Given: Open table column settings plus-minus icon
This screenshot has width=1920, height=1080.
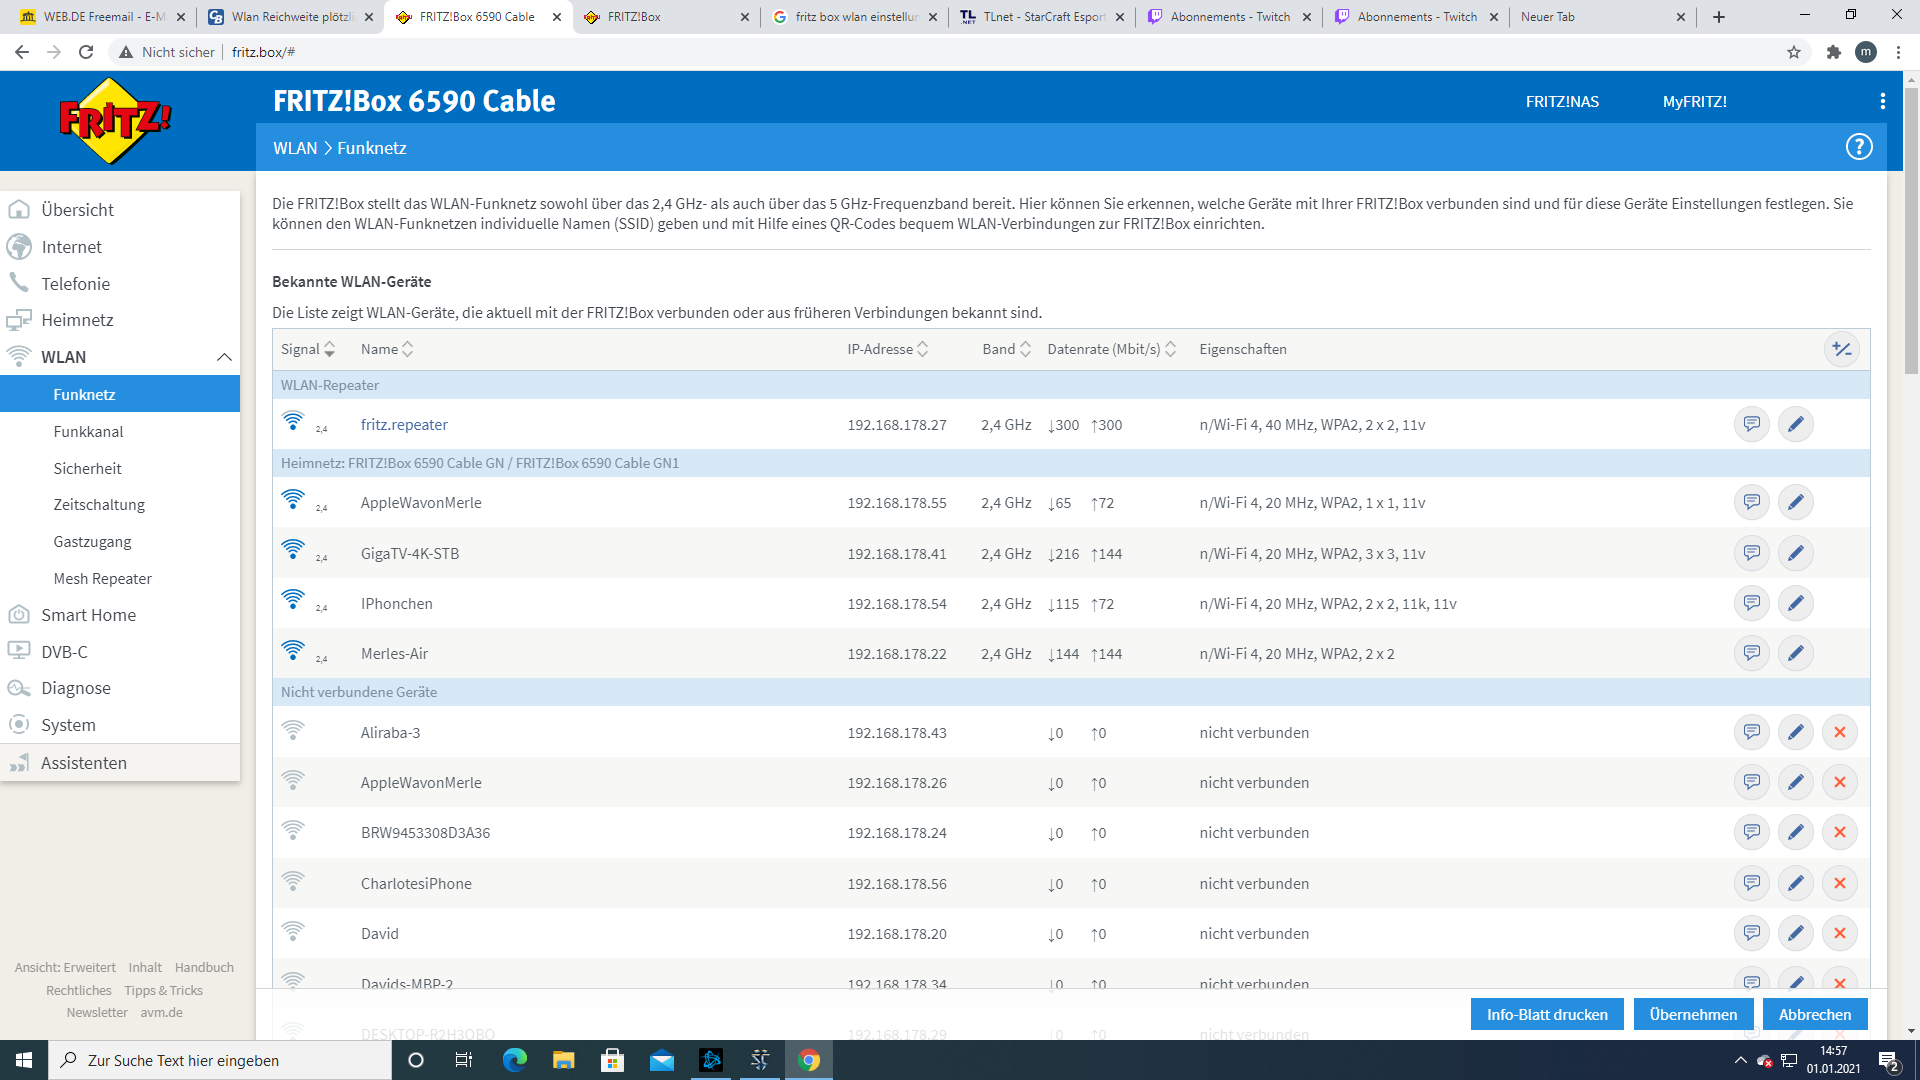Looking at the screenshot, I should 1841,349.
